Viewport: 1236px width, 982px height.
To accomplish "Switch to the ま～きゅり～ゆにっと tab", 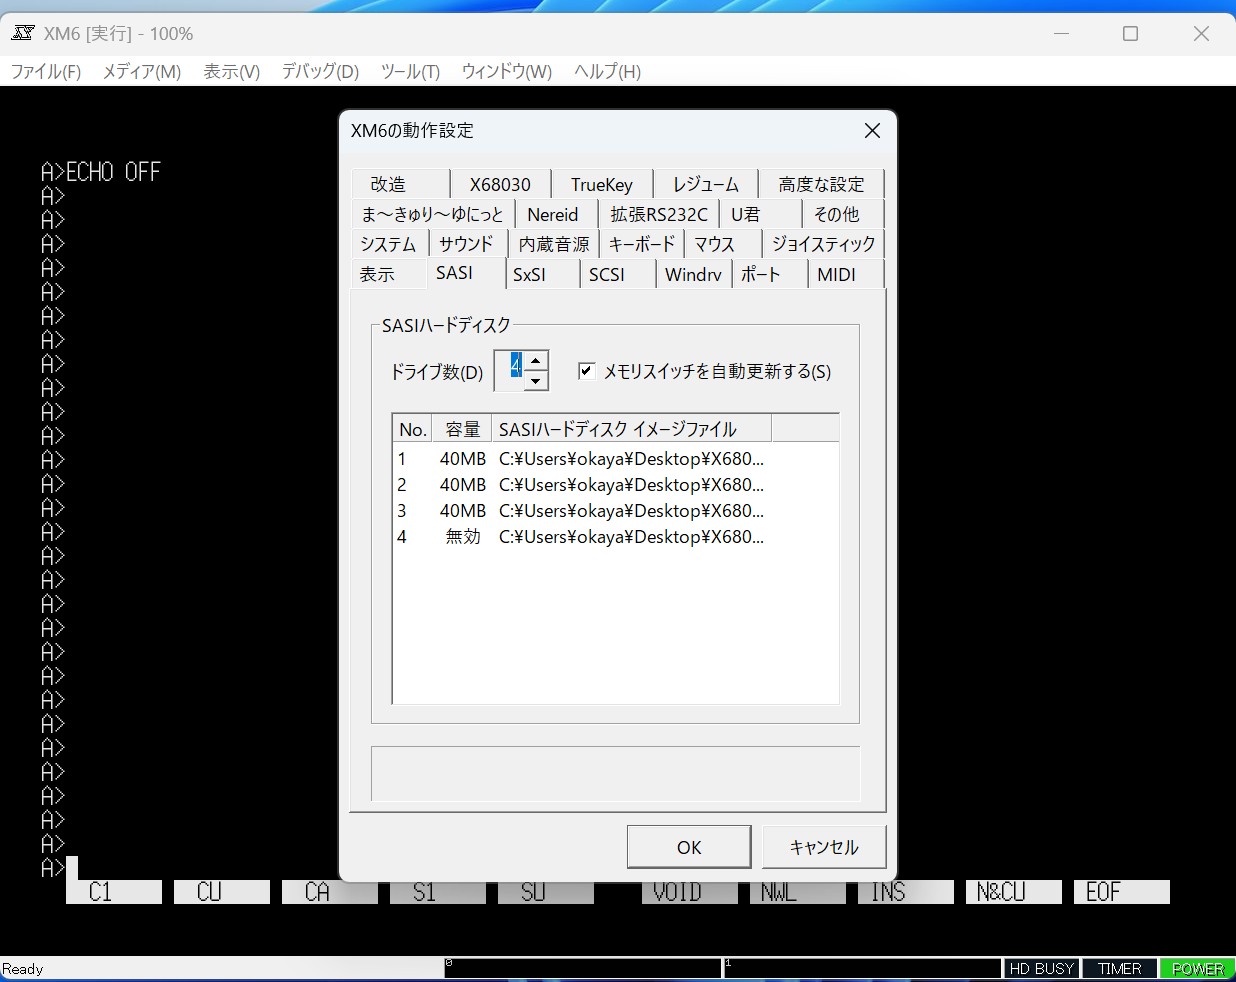I will (x=433, y=214).
